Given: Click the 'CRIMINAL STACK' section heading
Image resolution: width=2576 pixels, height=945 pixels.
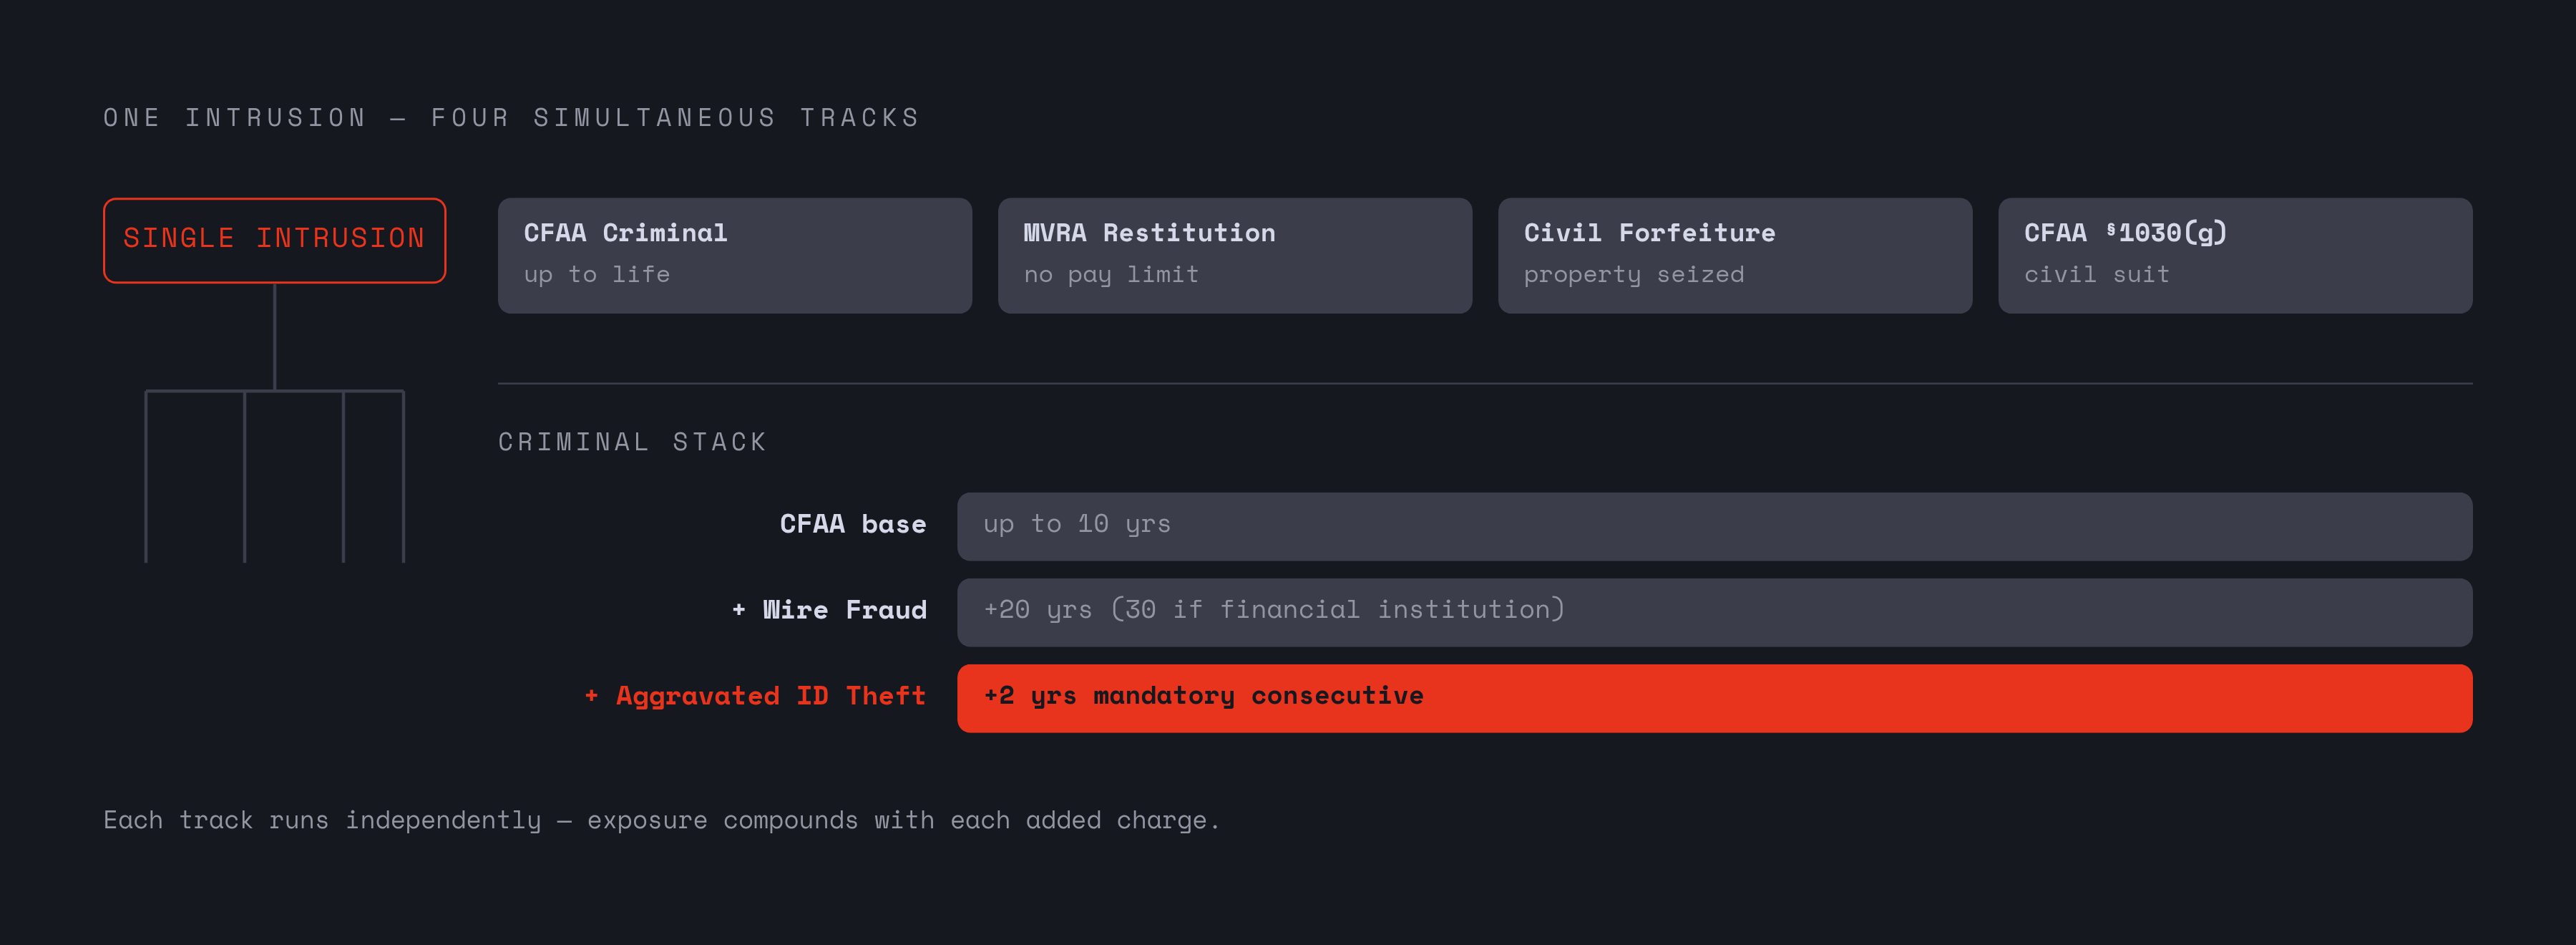Looking at the screenshot, I should pyautogui.click(x=632, y=442).
